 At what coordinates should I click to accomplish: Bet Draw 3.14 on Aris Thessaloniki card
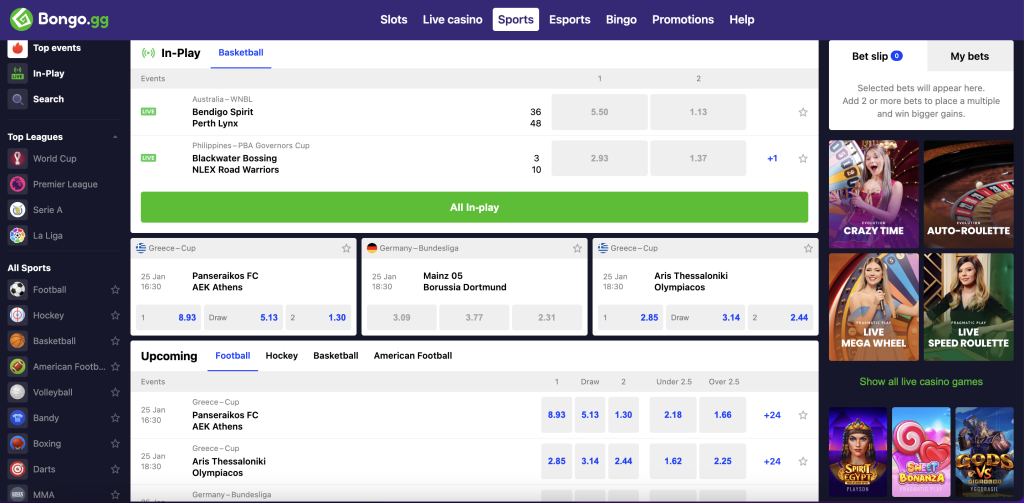click(706, 317)
